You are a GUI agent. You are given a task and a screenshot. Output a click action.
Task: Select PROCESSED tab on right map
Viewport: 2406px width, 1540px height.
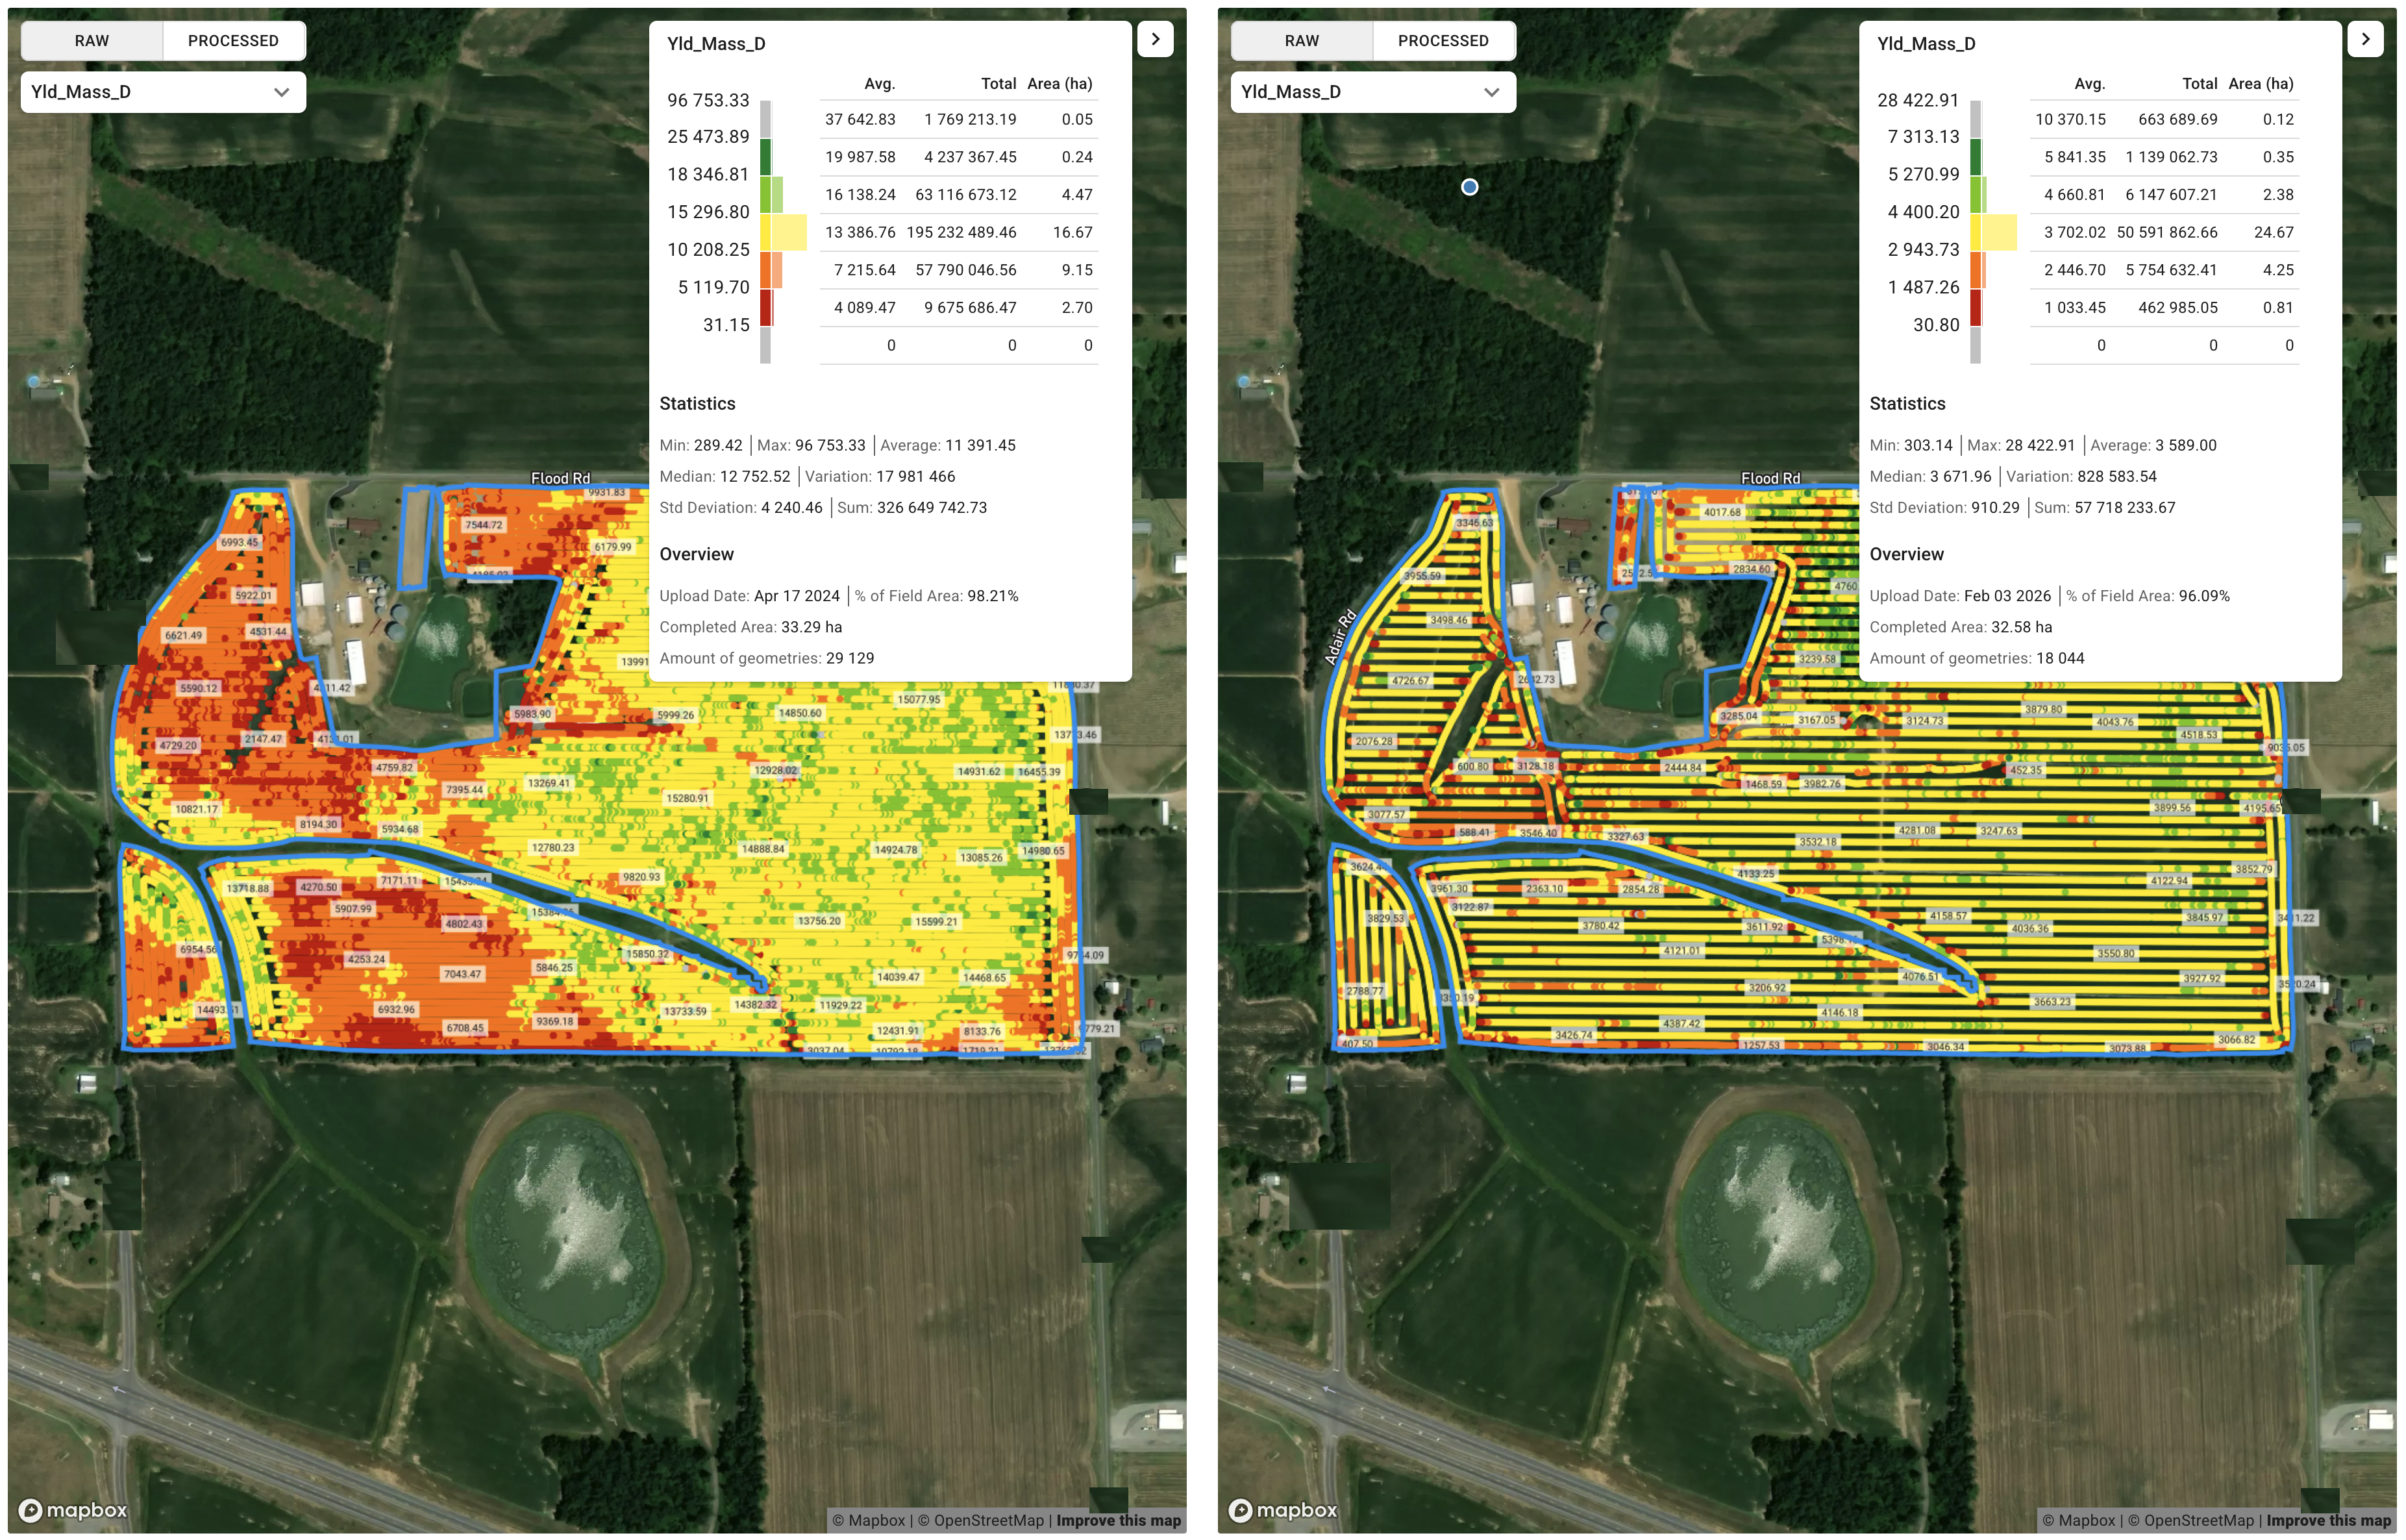1443,41
